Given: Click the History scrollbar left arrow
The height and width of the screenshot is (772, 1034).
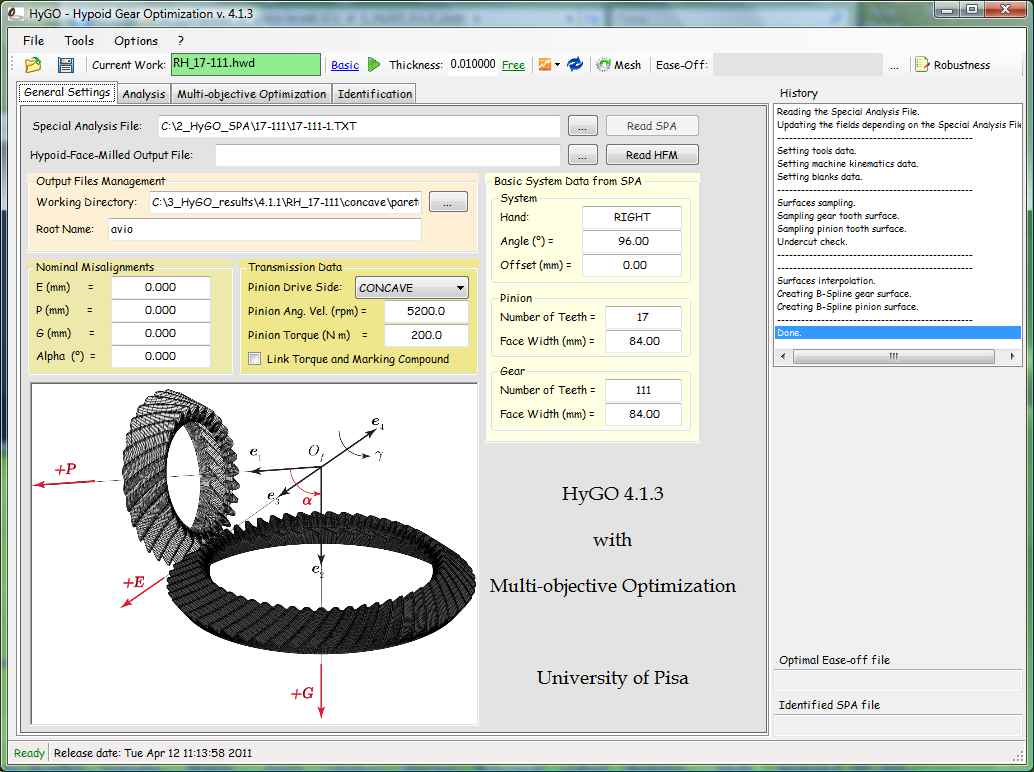Looking at the screenshot, I should click(x=783, y=356).
